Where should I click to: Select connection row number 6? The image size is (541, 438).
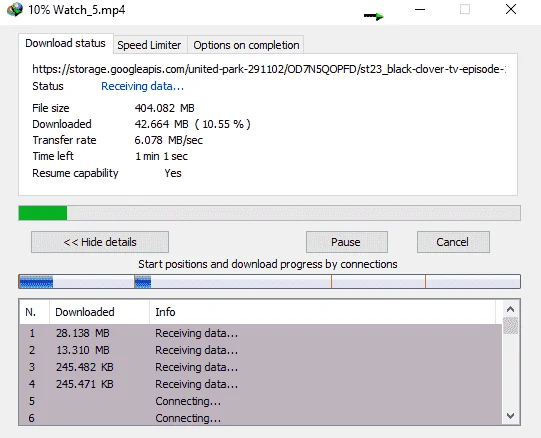tap(260, 418)
